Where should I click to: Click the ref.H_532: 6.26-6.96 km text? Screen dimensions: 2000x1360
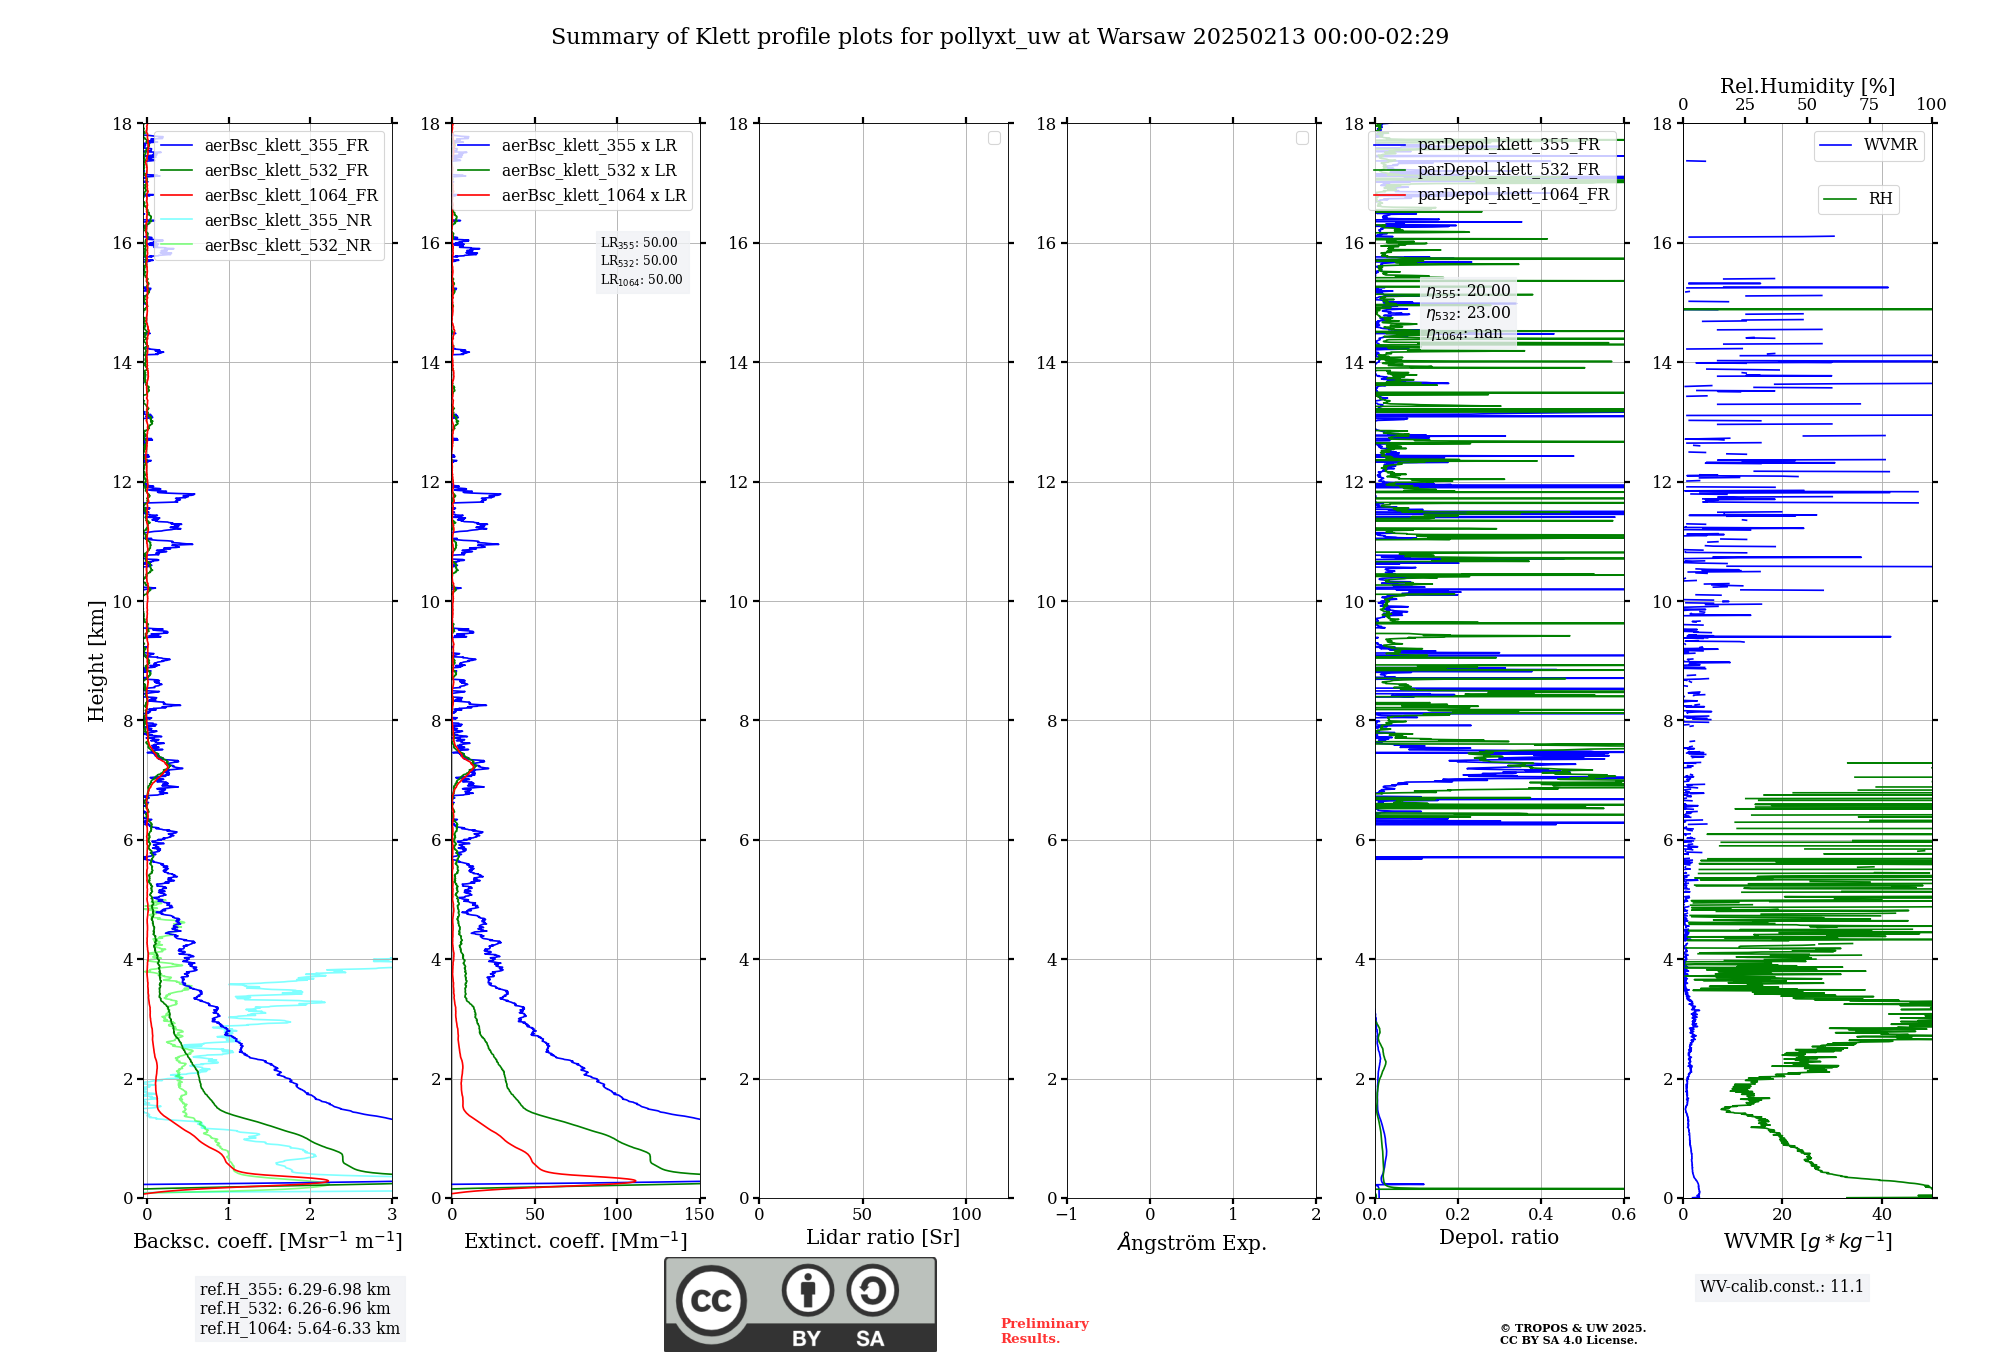(295, 1309)
